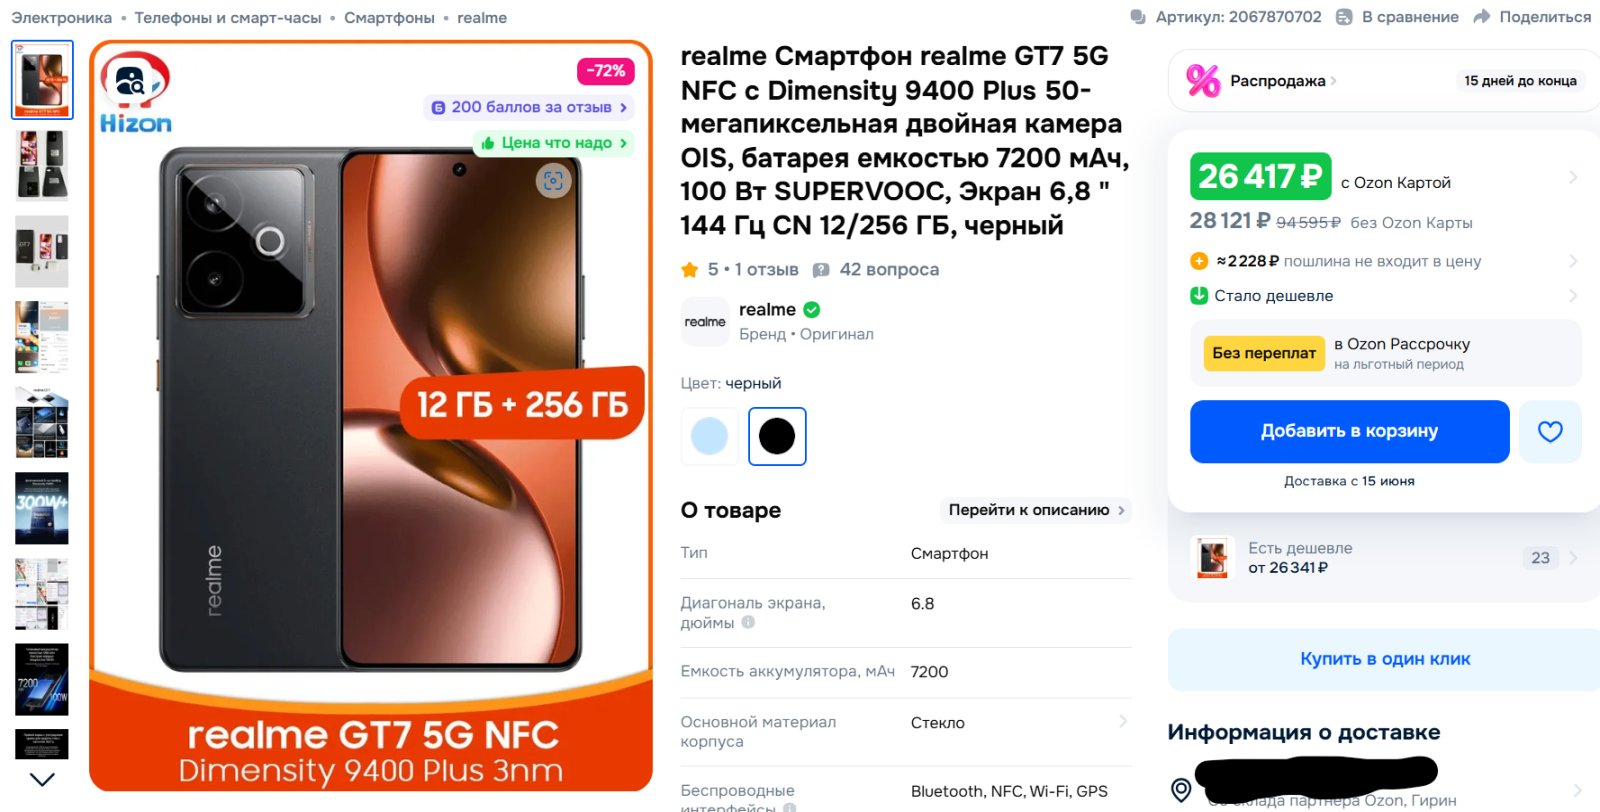Select the black color option
1600x812 pixels.
[x=777, y=436]
